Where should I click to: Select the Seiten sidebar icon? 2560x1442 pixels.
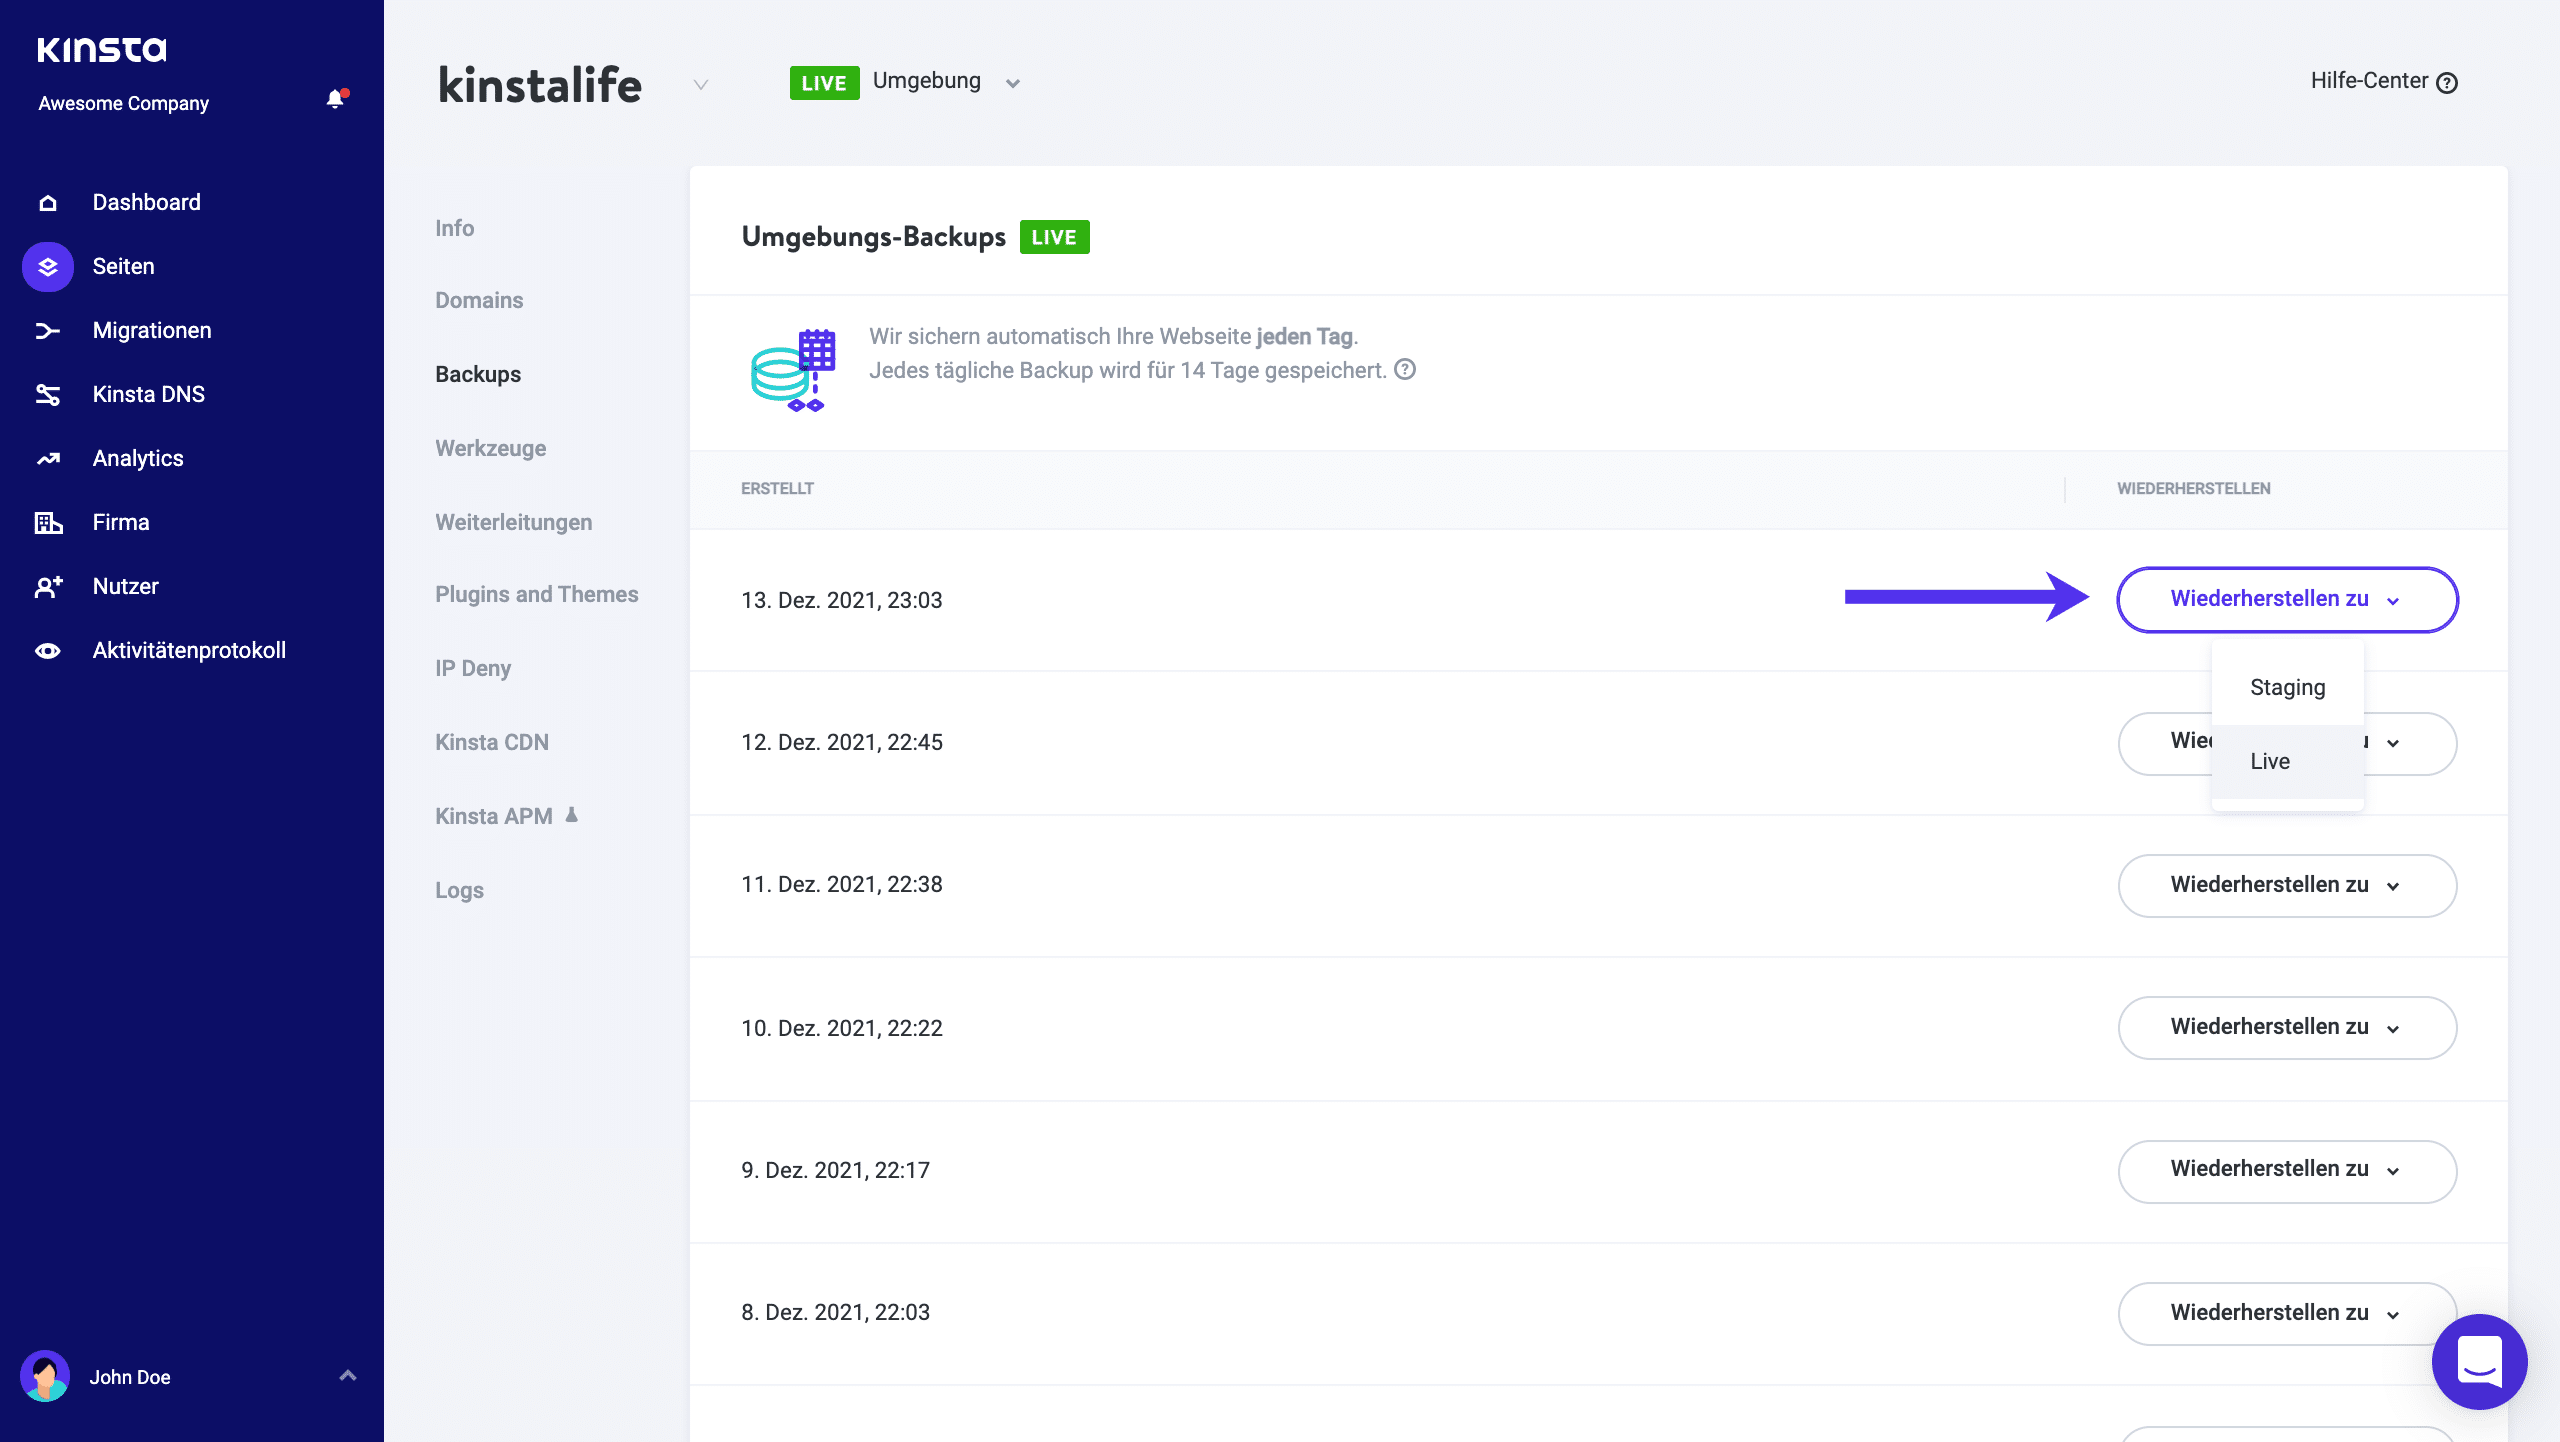[x=47, y=266]
